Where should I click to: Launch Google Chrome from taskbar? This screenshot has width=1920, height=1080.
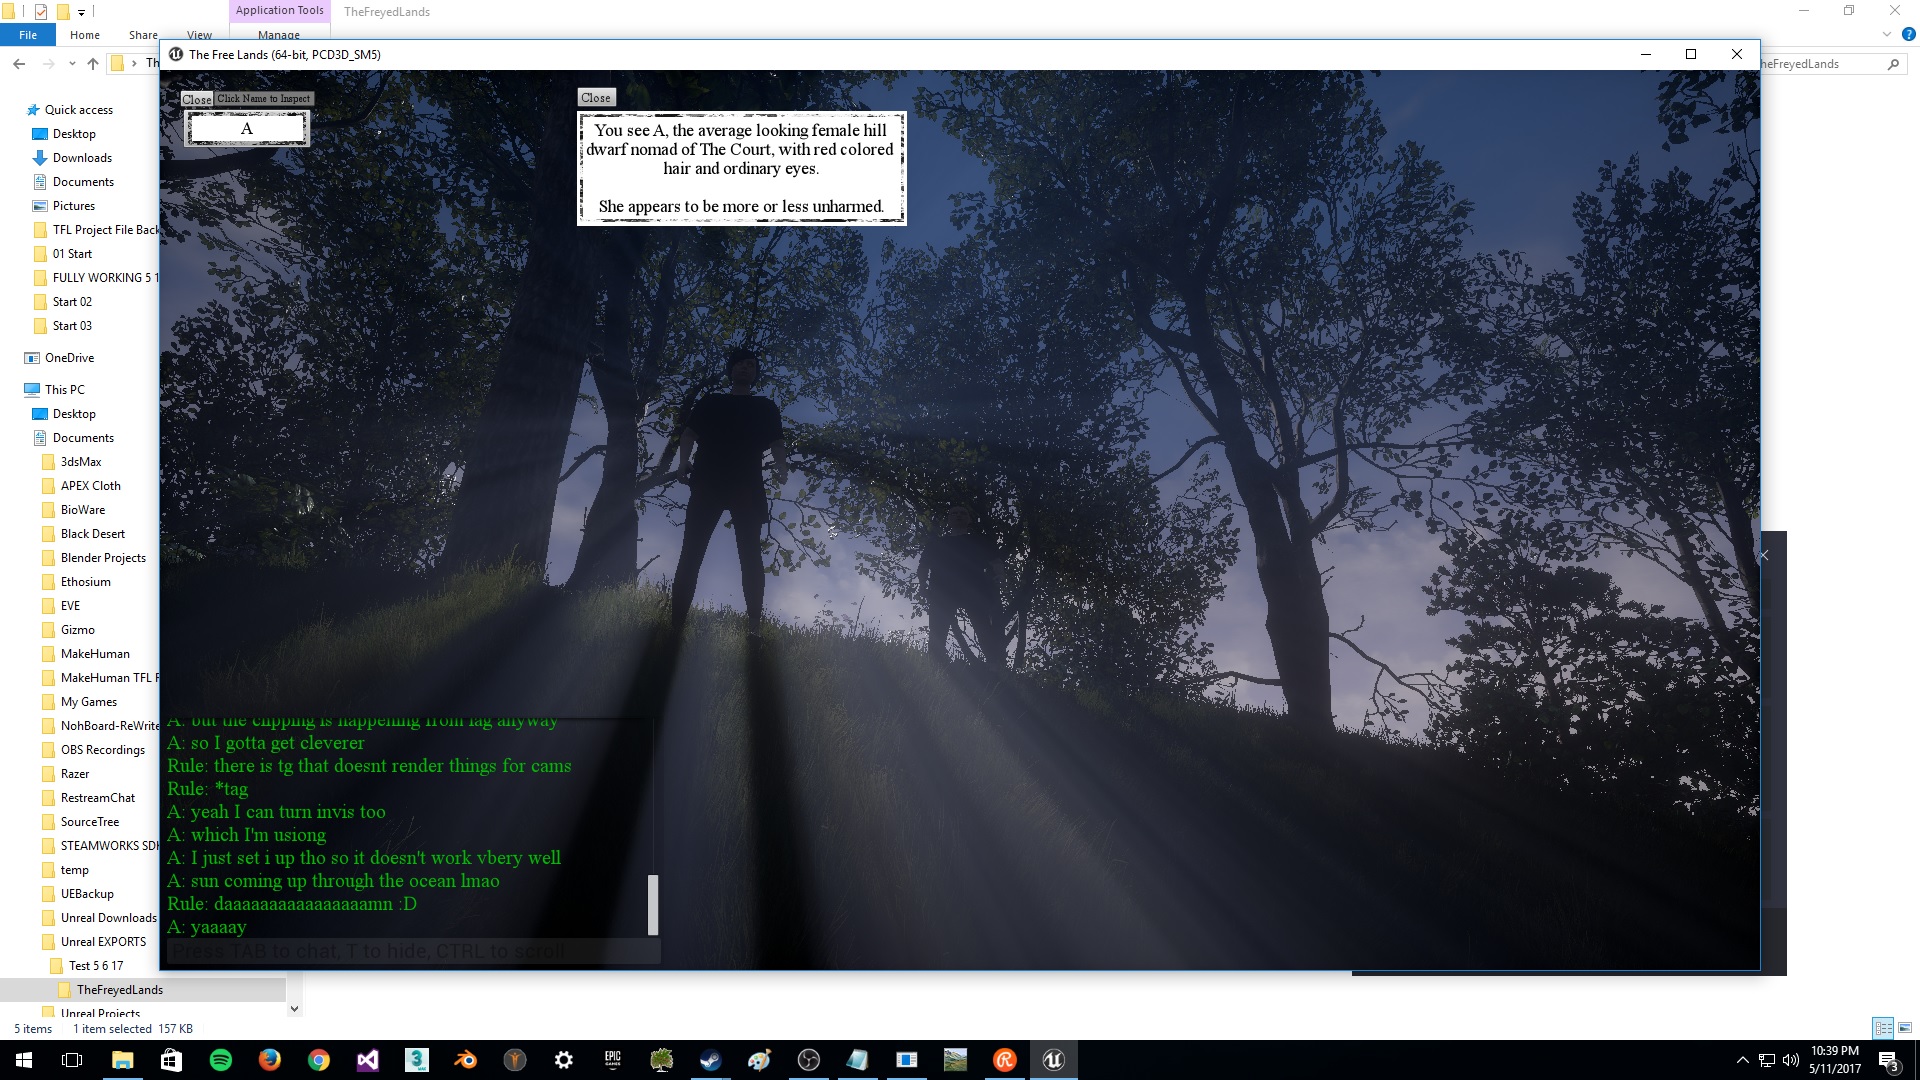(x=318, y=1060)
